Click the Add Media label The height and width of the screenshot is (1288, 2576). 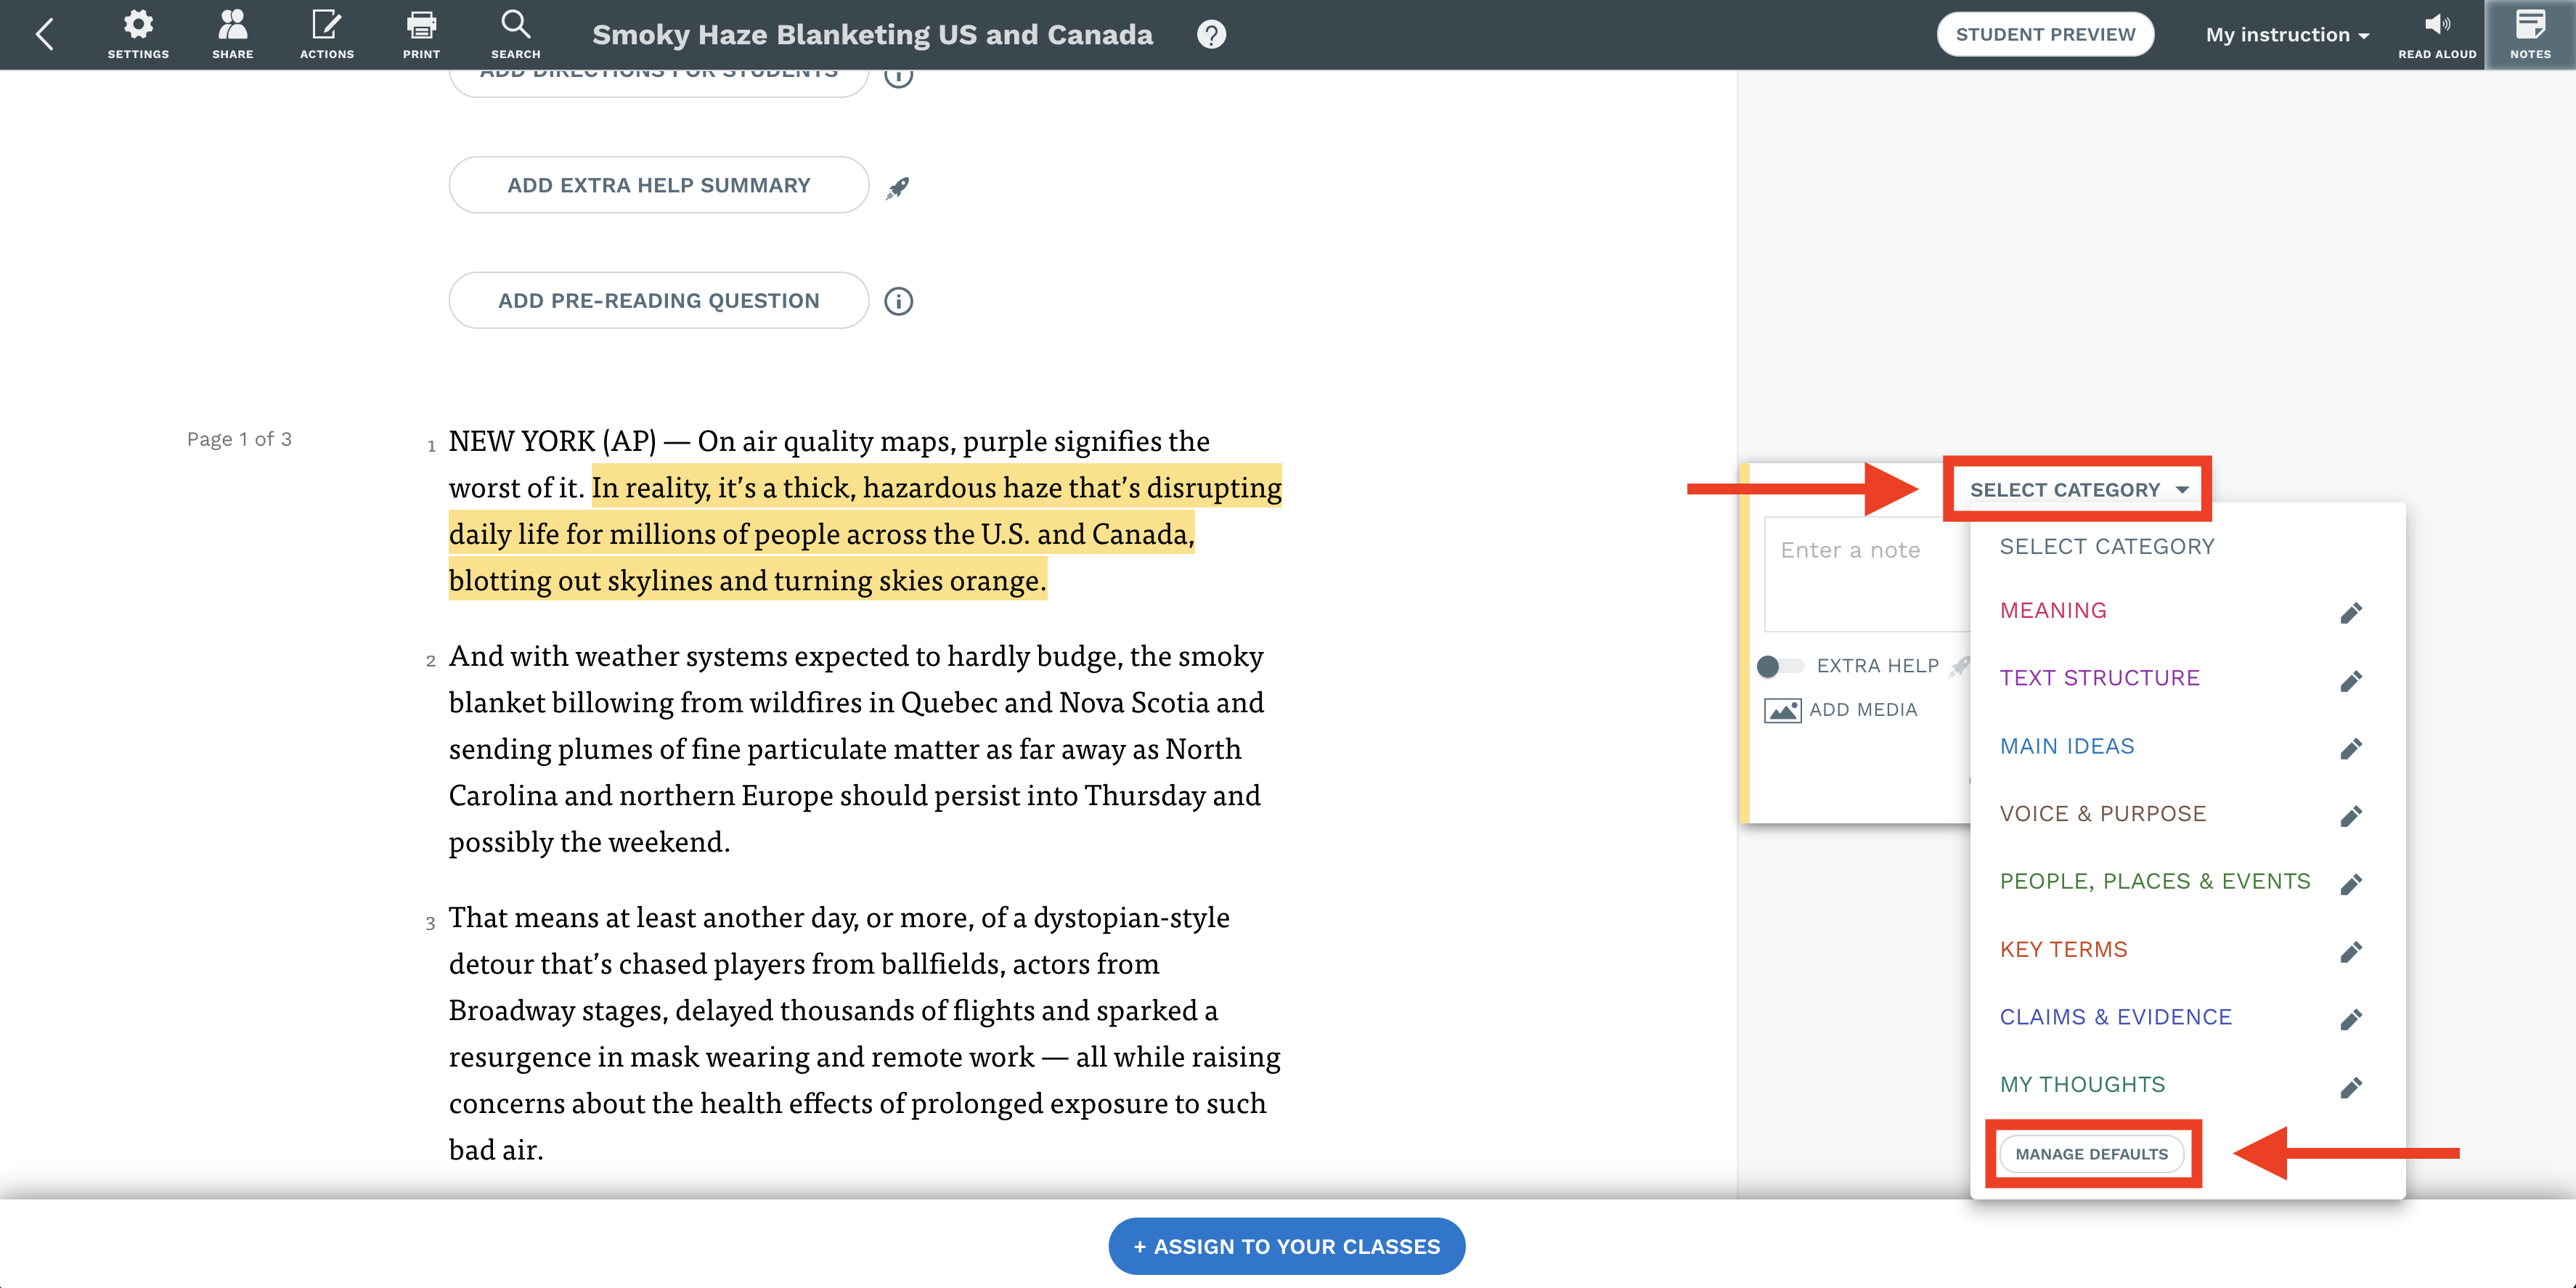pos(1863,710)
